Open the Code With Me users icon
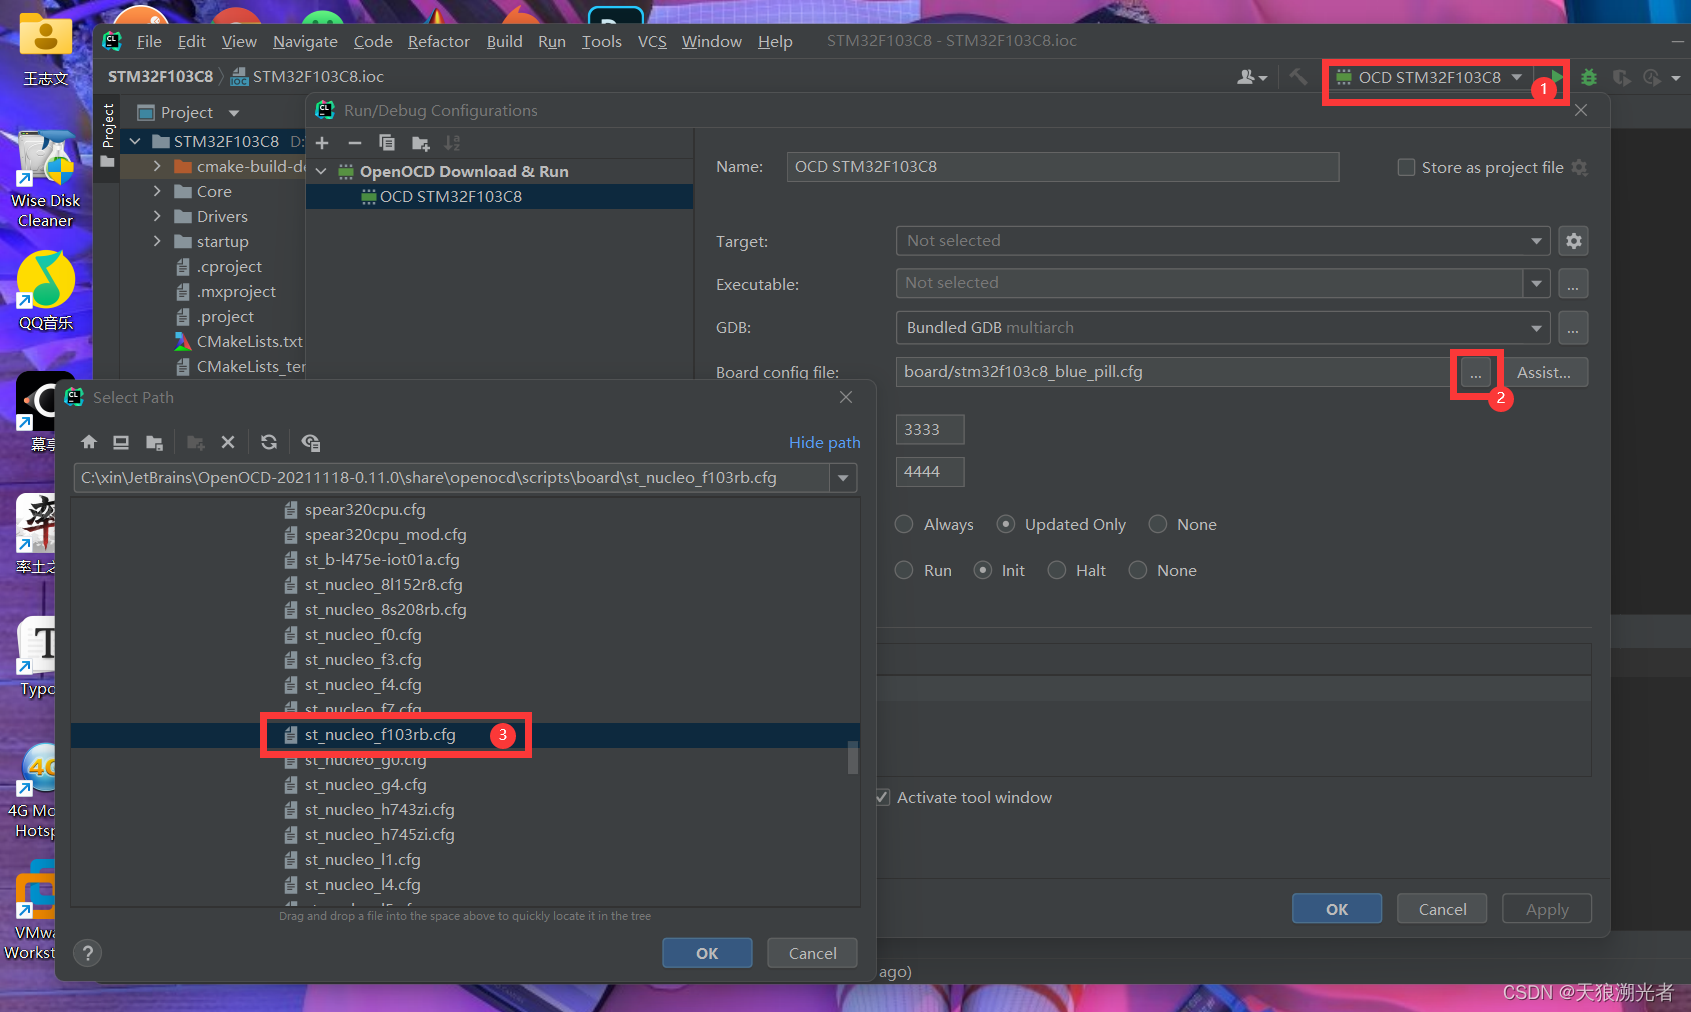1691x1012 pixels. pyautogui.click(x=1252, y=77)
